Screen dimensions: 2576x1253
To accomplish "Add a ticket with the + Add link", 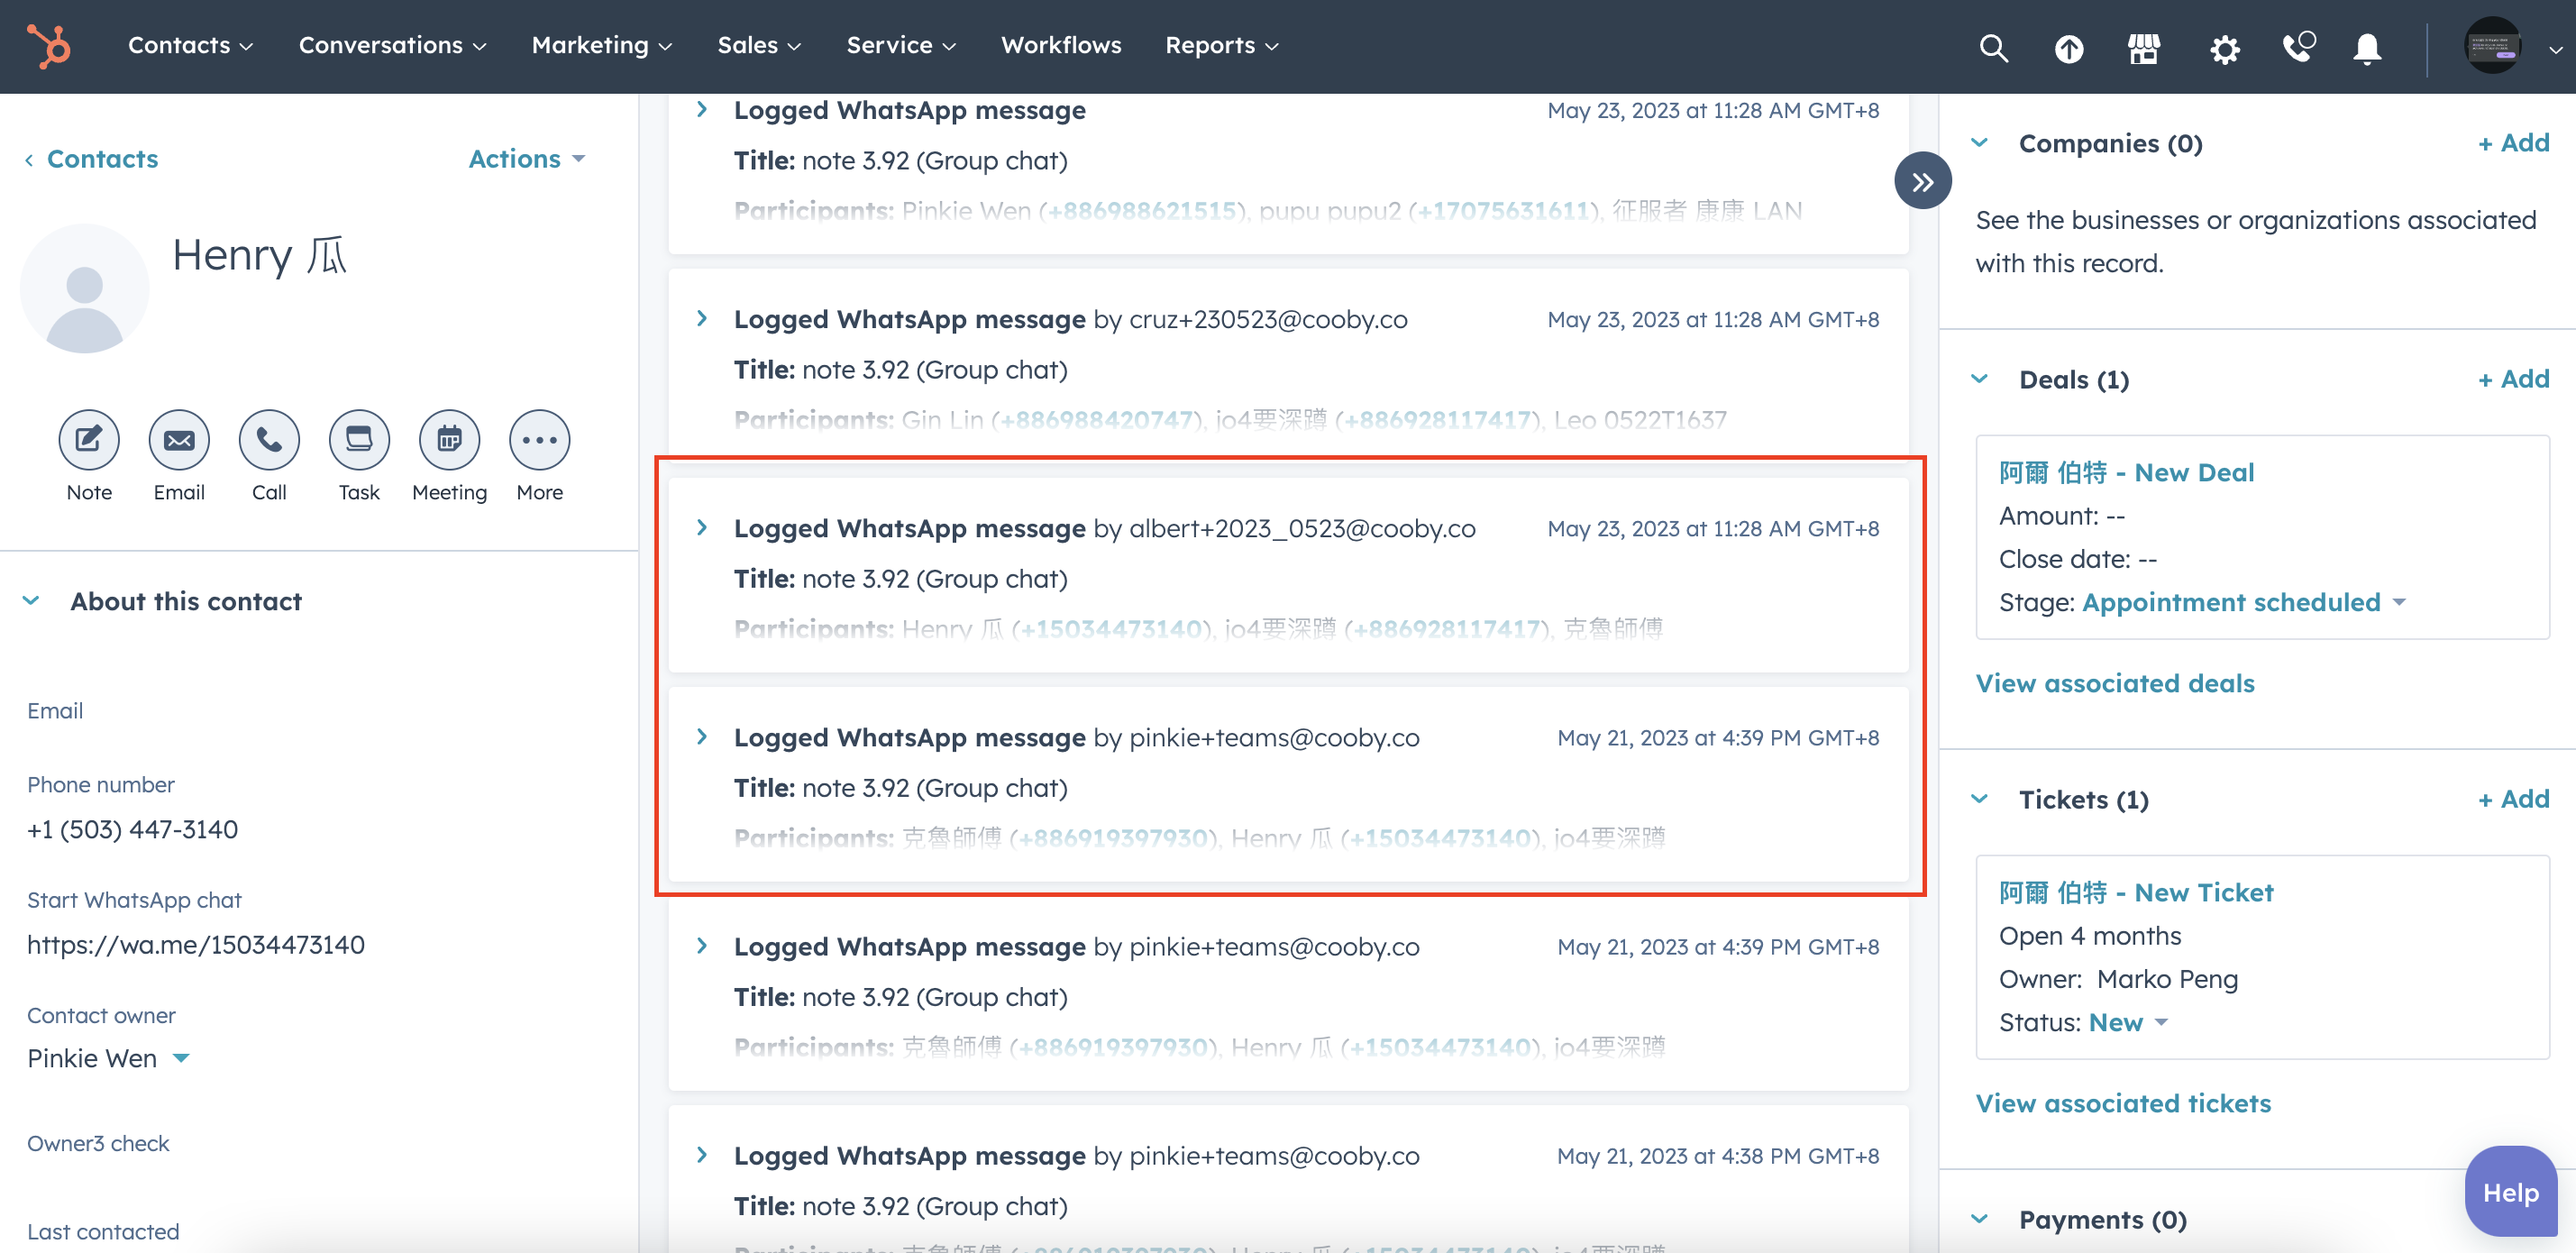I will click(x=2513, y=798).
